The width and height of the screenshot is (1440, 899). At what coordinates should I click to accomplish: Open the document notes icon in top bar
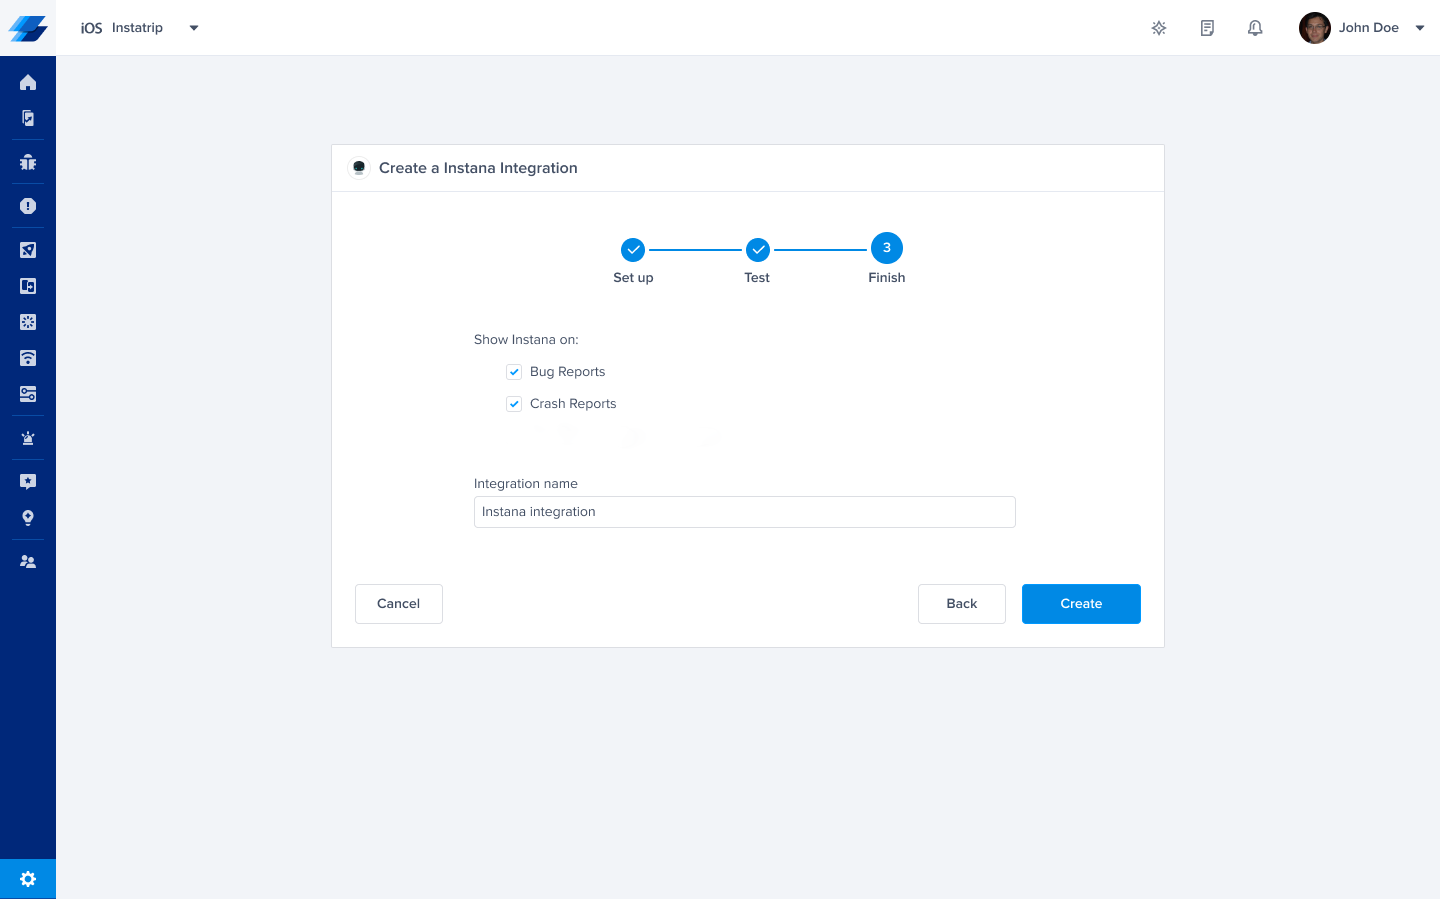pos(1207,28)
